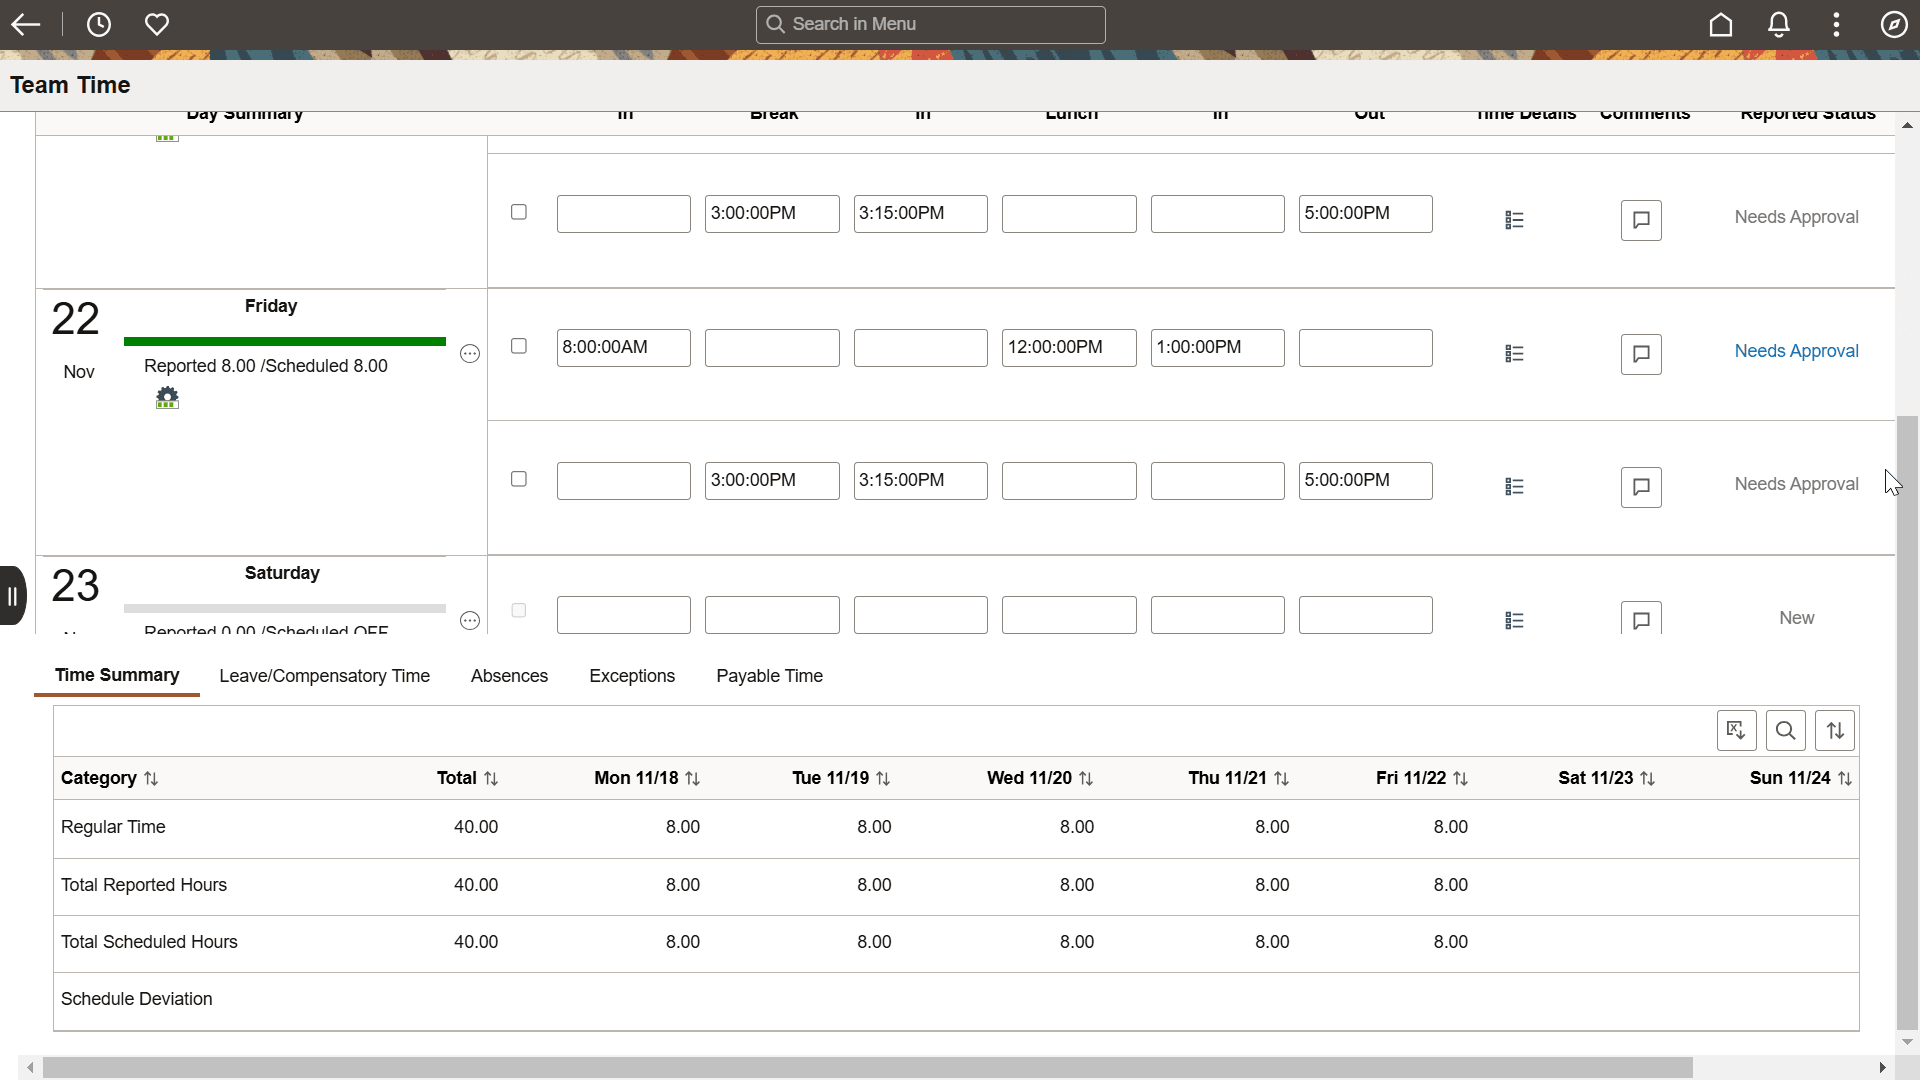
Task: Open Saturday related actions ellipsis menu
Action: [469, 621]
